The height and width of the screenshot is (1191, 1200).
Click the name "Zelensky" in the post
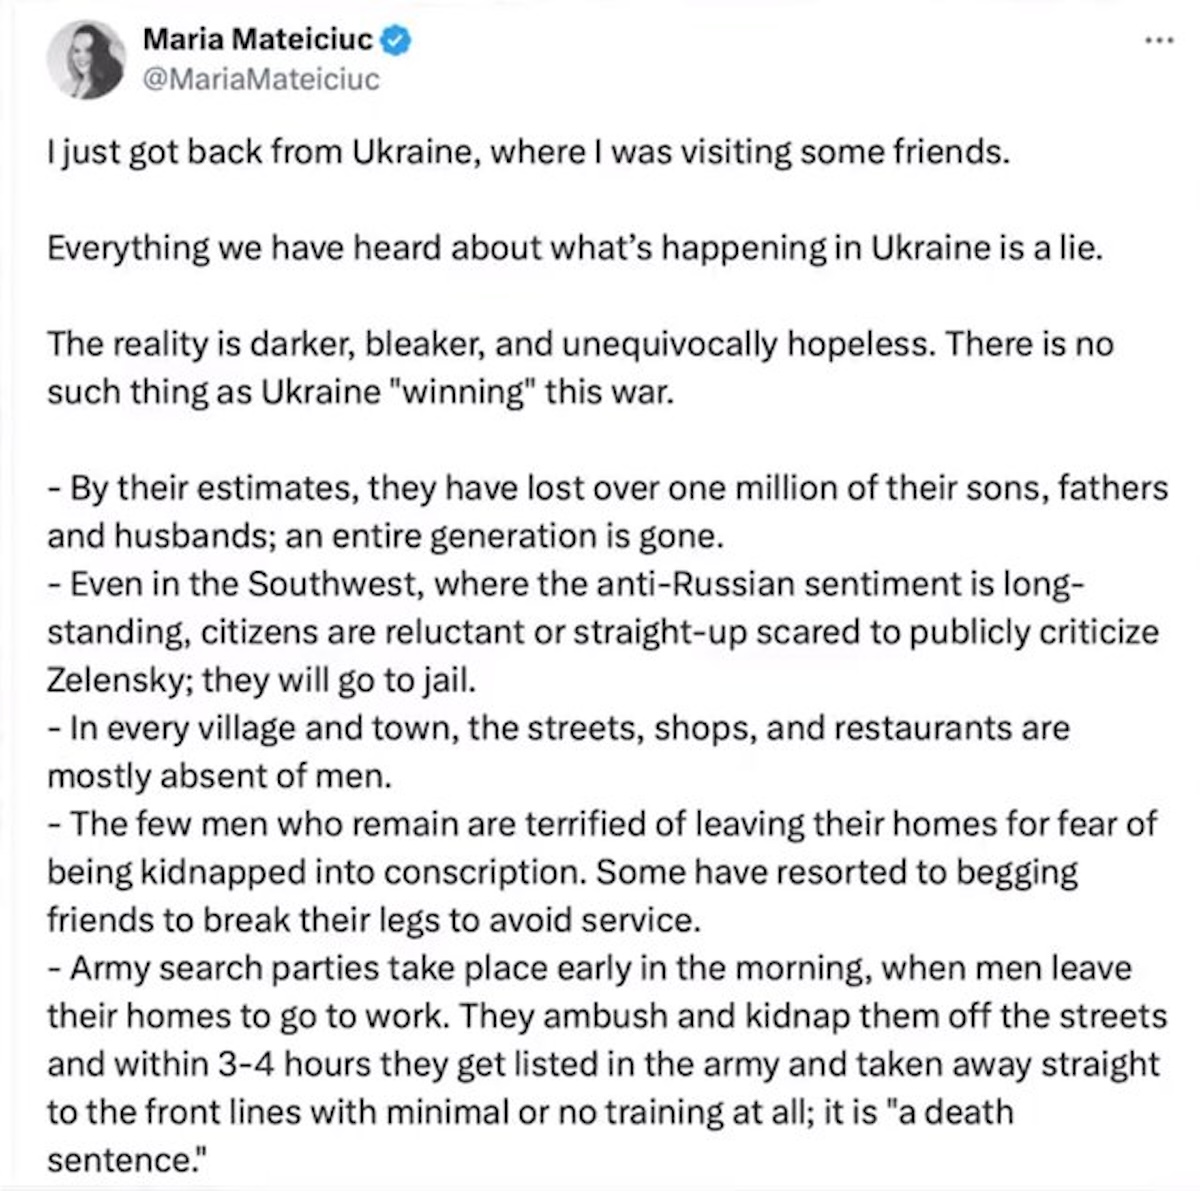click(119, 680)
